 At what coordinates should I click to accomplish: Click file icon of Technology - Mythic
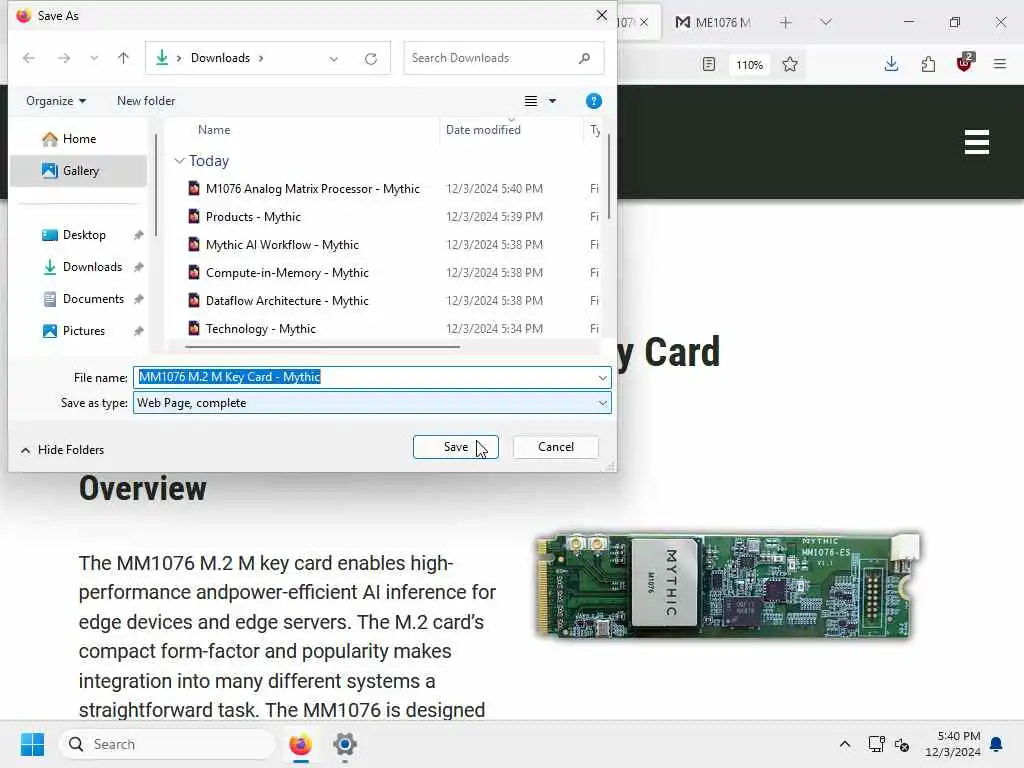tap(194, 328)
